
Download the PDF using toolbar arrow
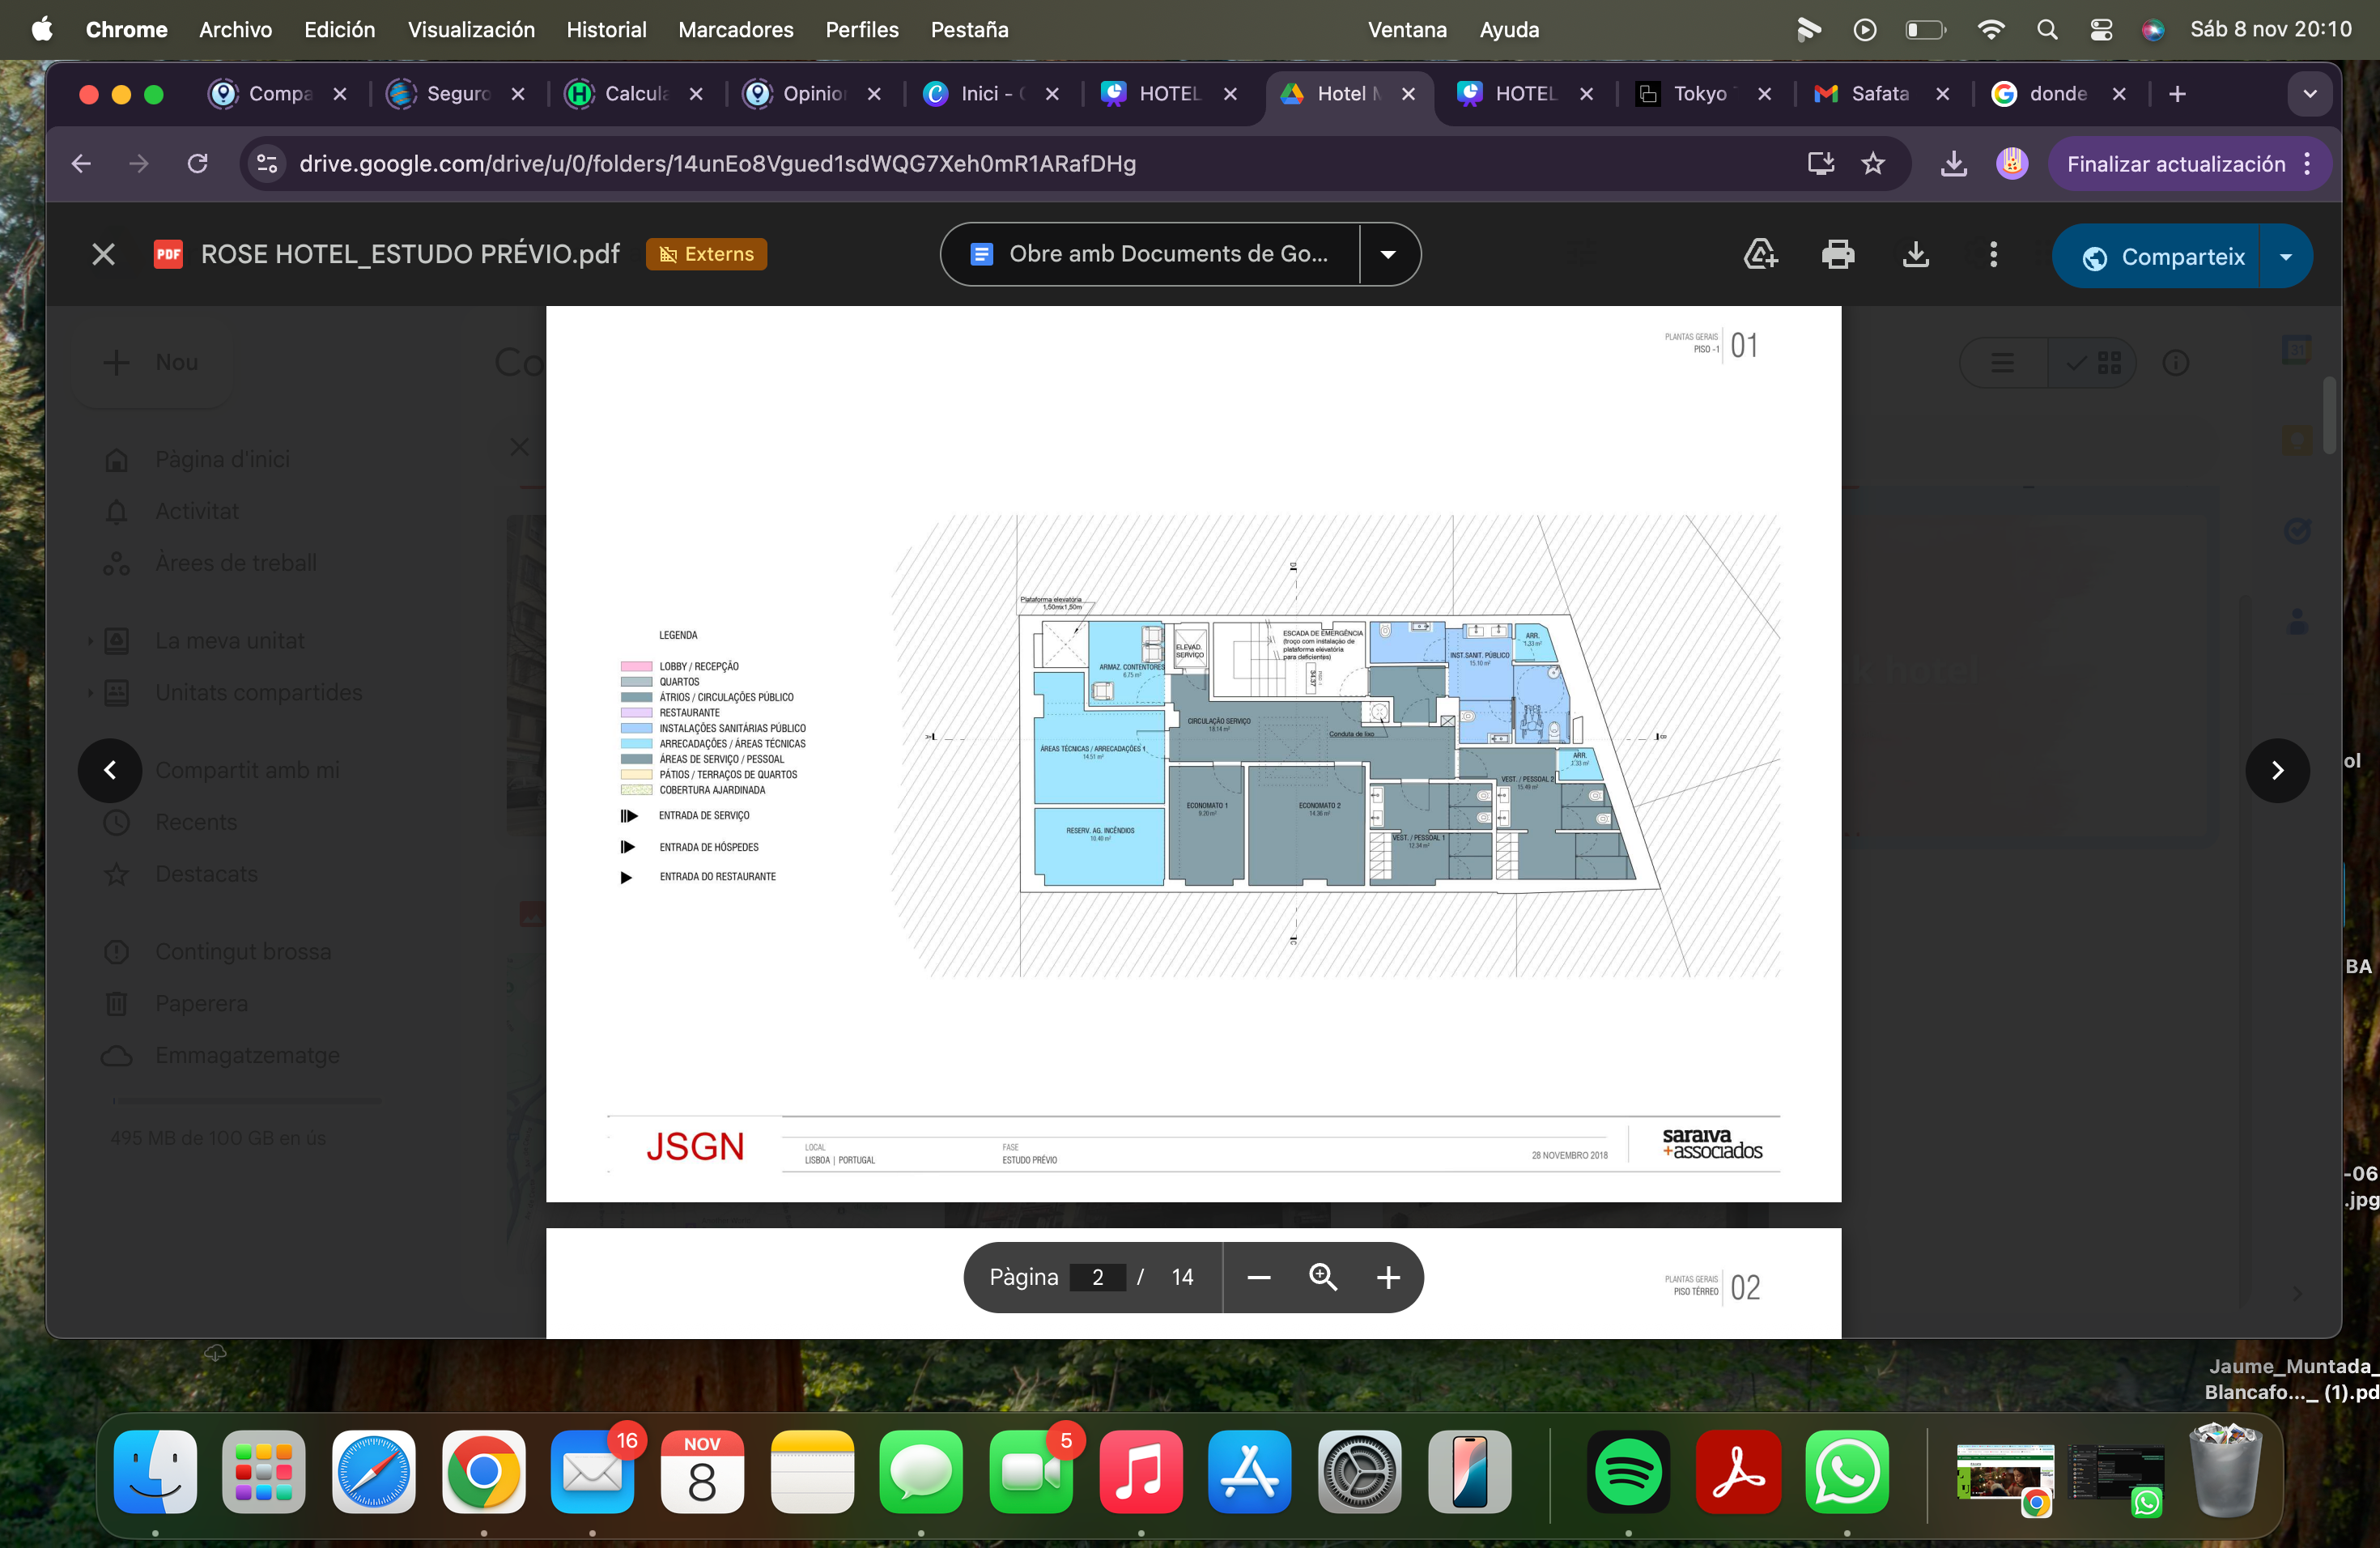(x=1915, y=255)
